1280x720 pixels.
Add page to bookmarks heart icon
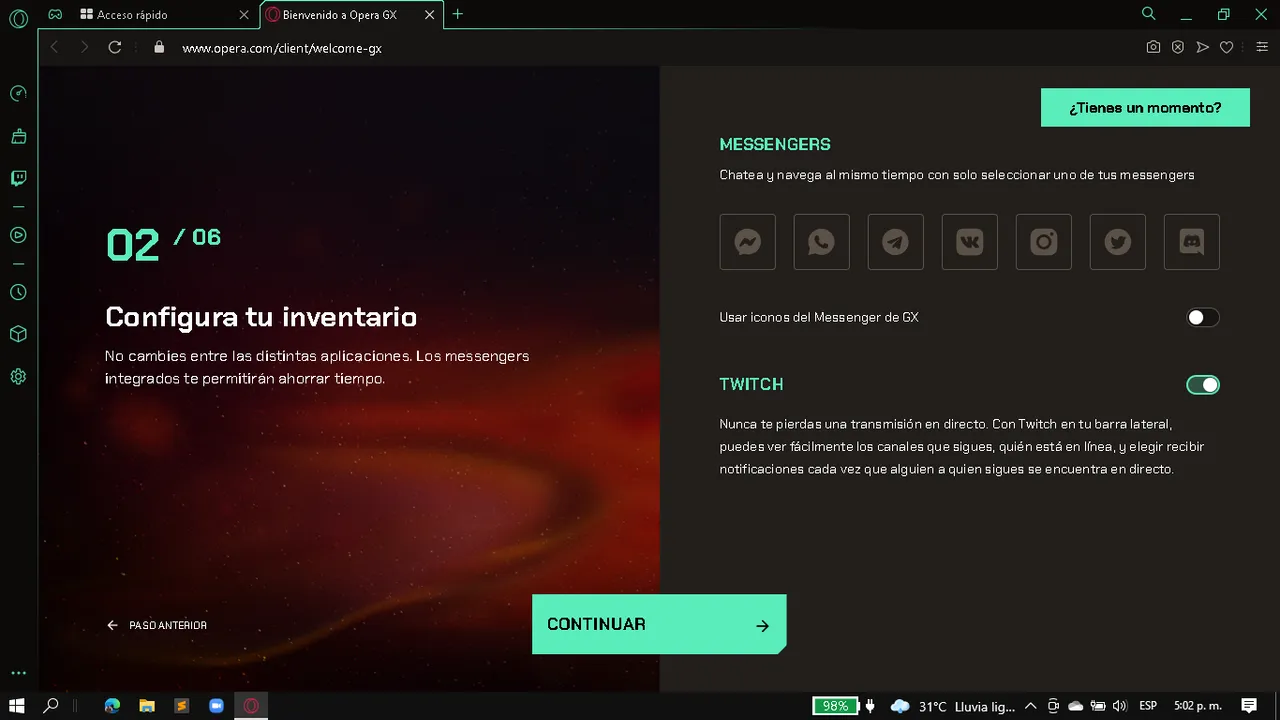coord(1226,47)
